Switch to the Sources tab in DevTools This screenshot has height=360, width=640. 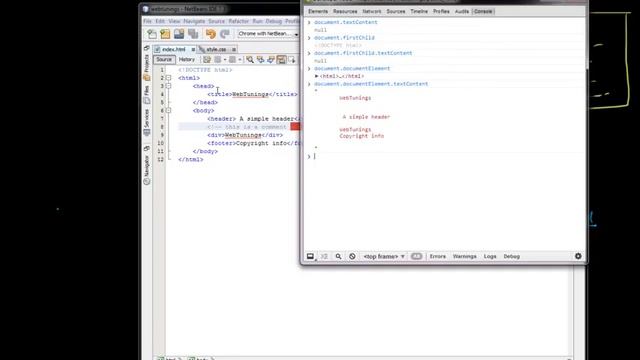[396, 11]
